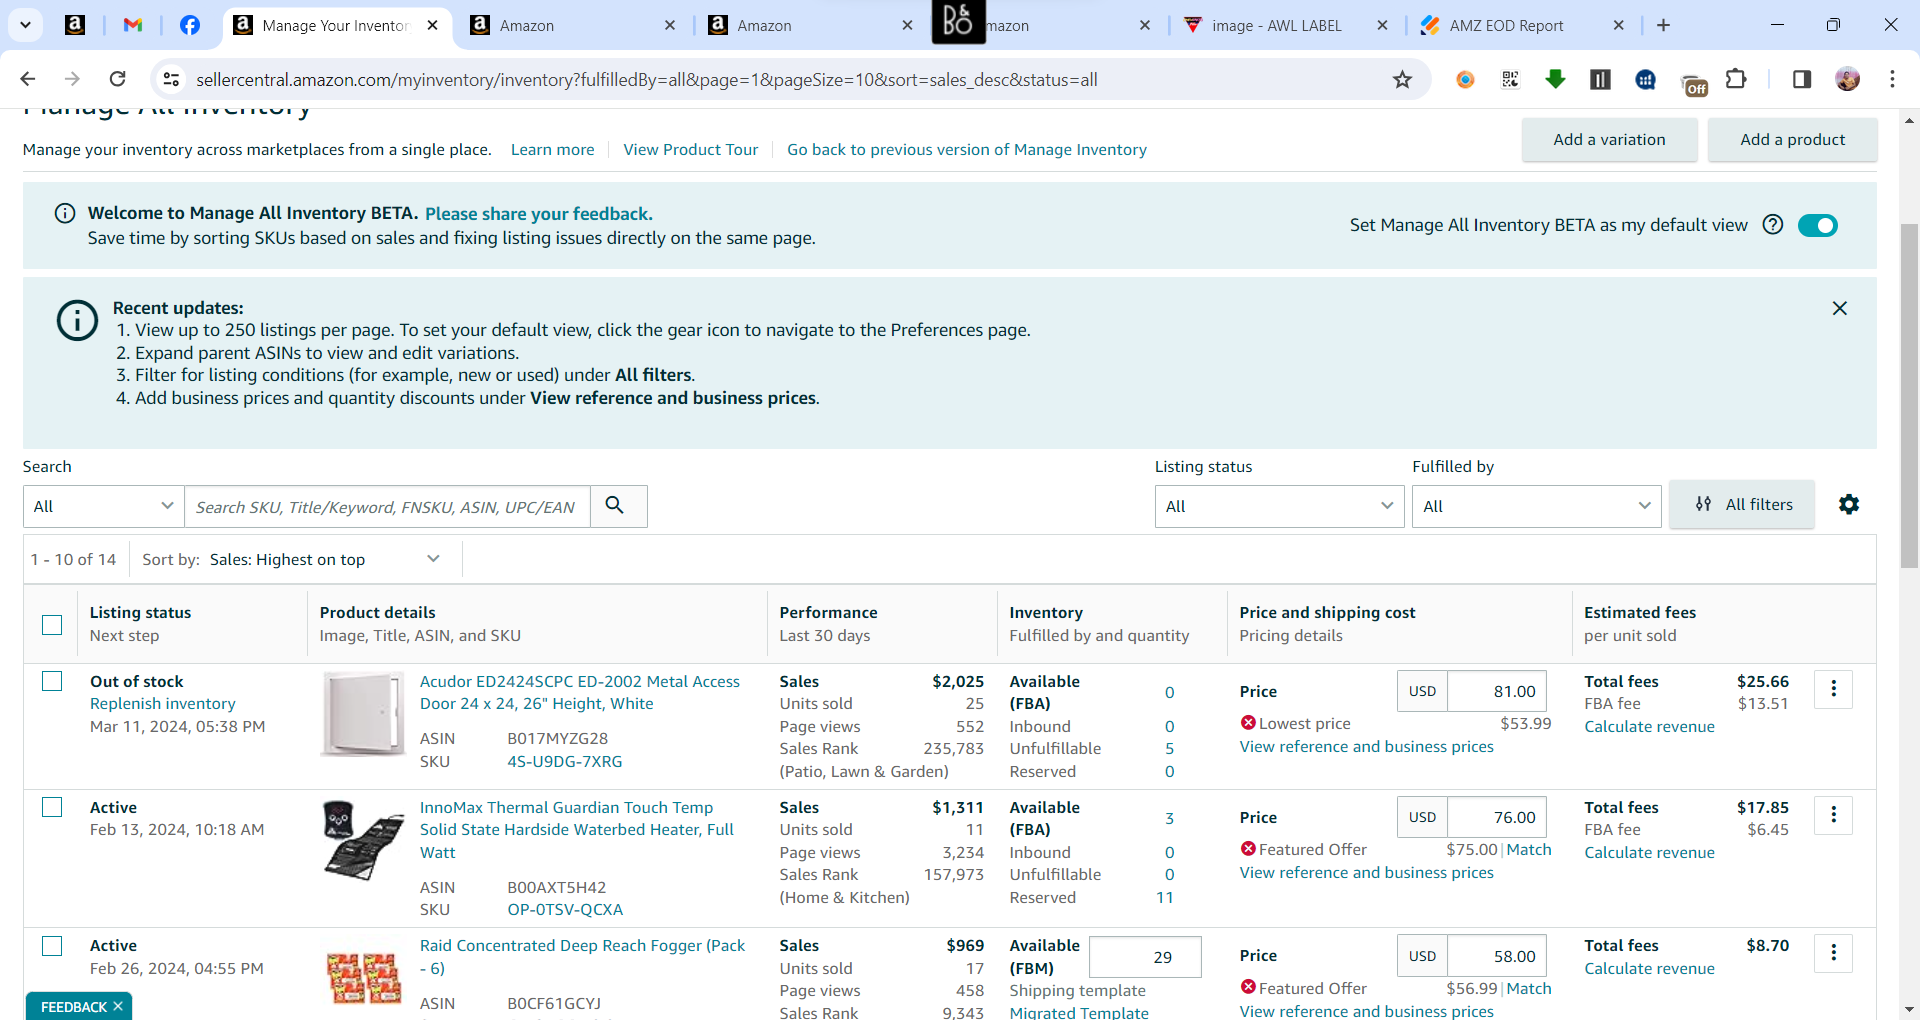Open the browser Extensions puzzle icon
Viewport: 1920px width, 1020px height.
[x=1736, y=79]
